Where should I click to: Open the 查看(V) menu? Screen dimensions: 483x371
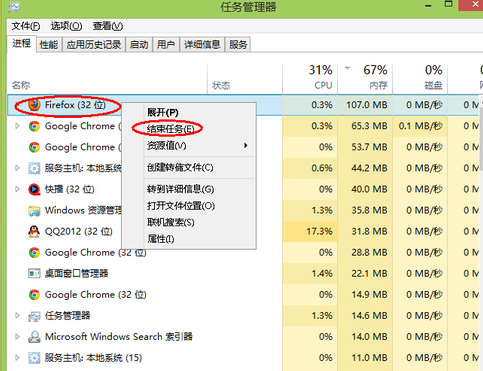point(108,26)
